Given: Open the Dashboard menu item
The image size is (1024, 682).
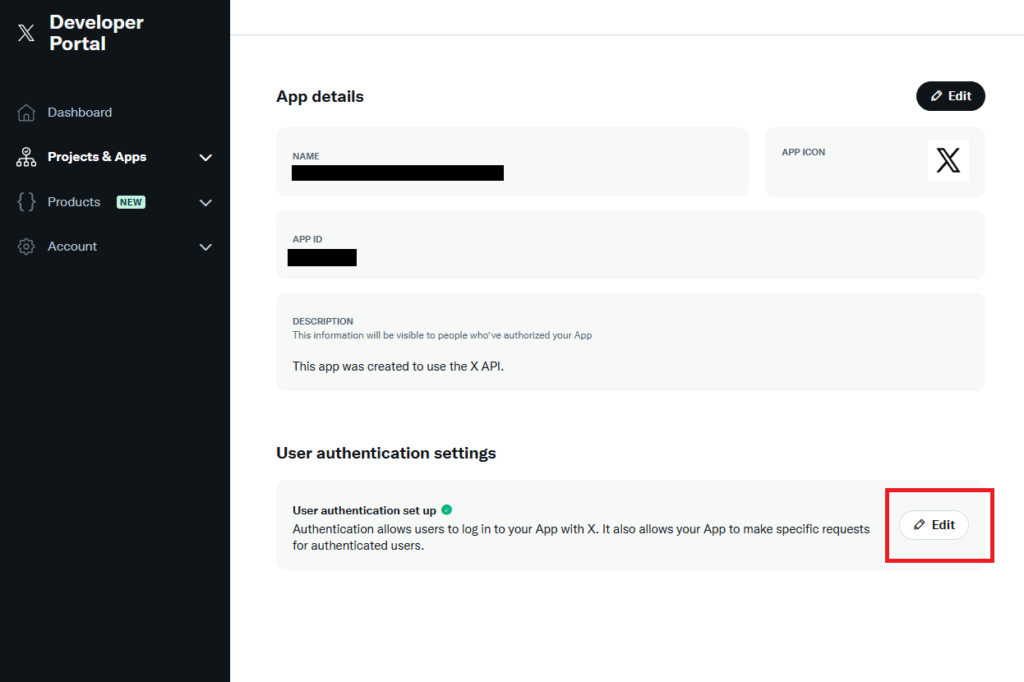Looking at the screenshot, I should (x=80, y=113).
